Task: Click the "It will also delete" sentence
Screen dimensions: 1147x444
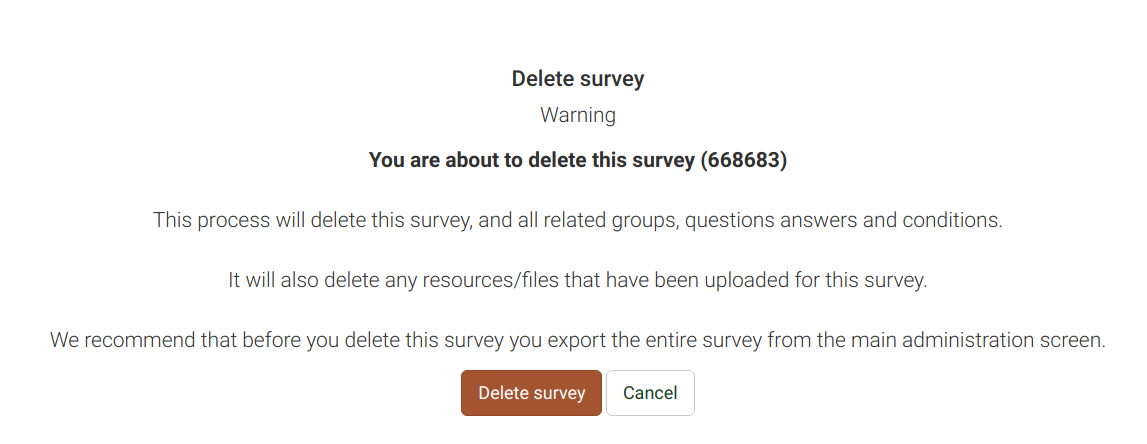Action: [577, 280]
